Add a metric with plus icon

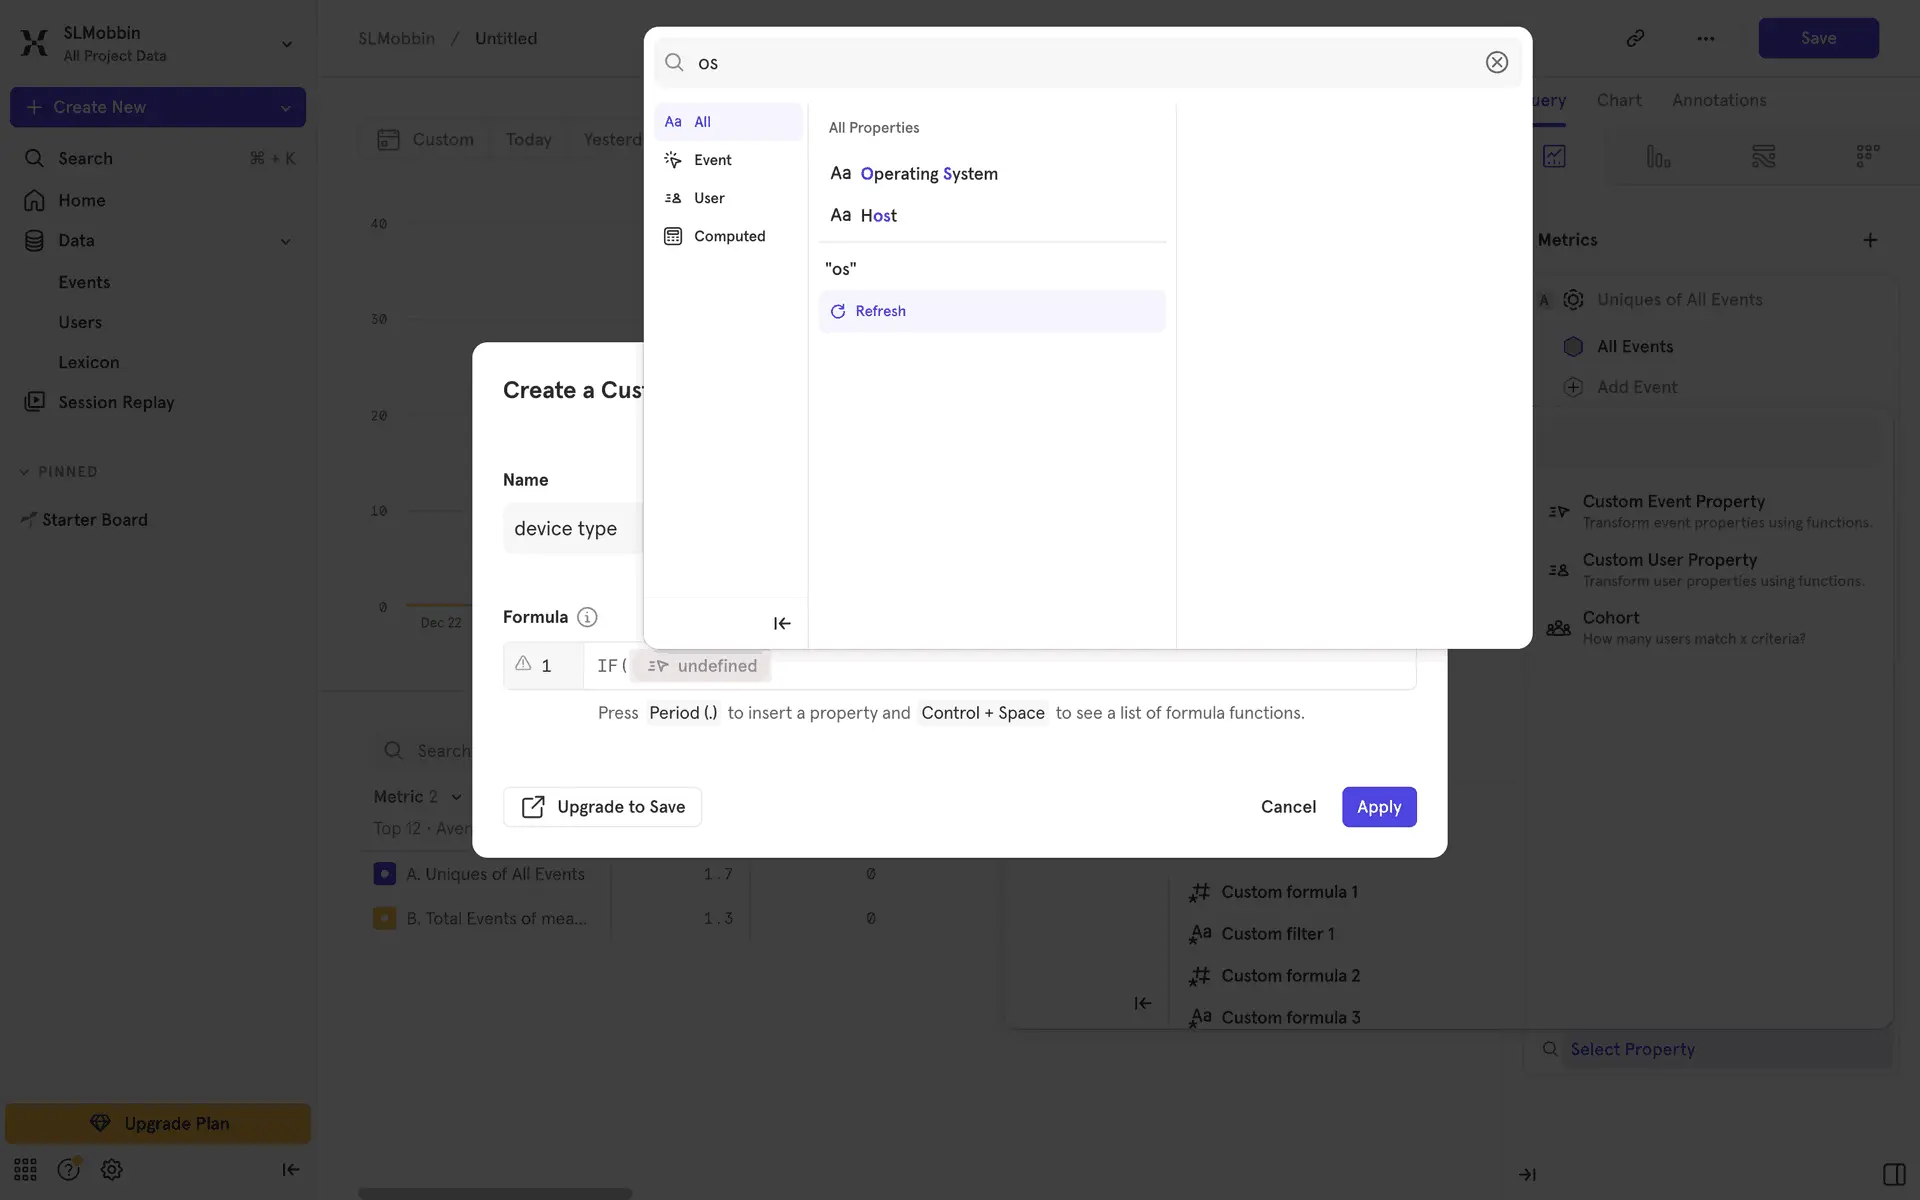coord(1869,240)
